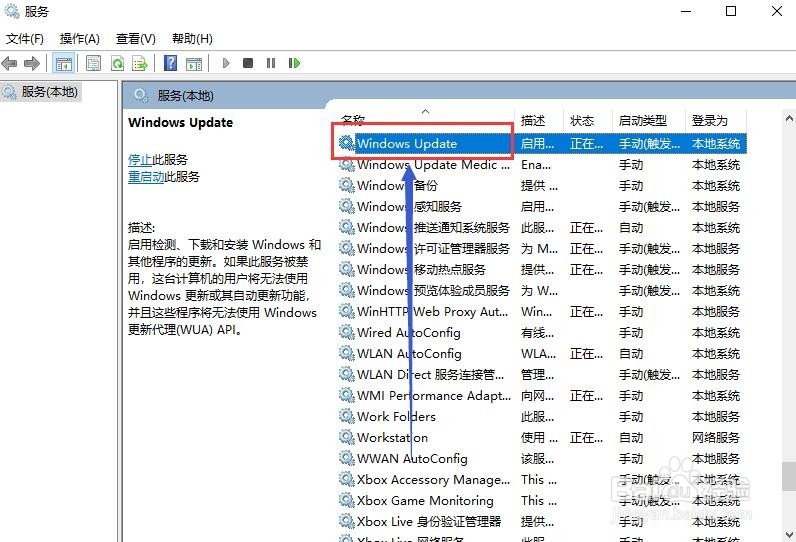The width and height of the screenshot is (796, 542).
Task: Select the Wired AutoConfig service
Action: pyautogui.click(x=541, y=332)
